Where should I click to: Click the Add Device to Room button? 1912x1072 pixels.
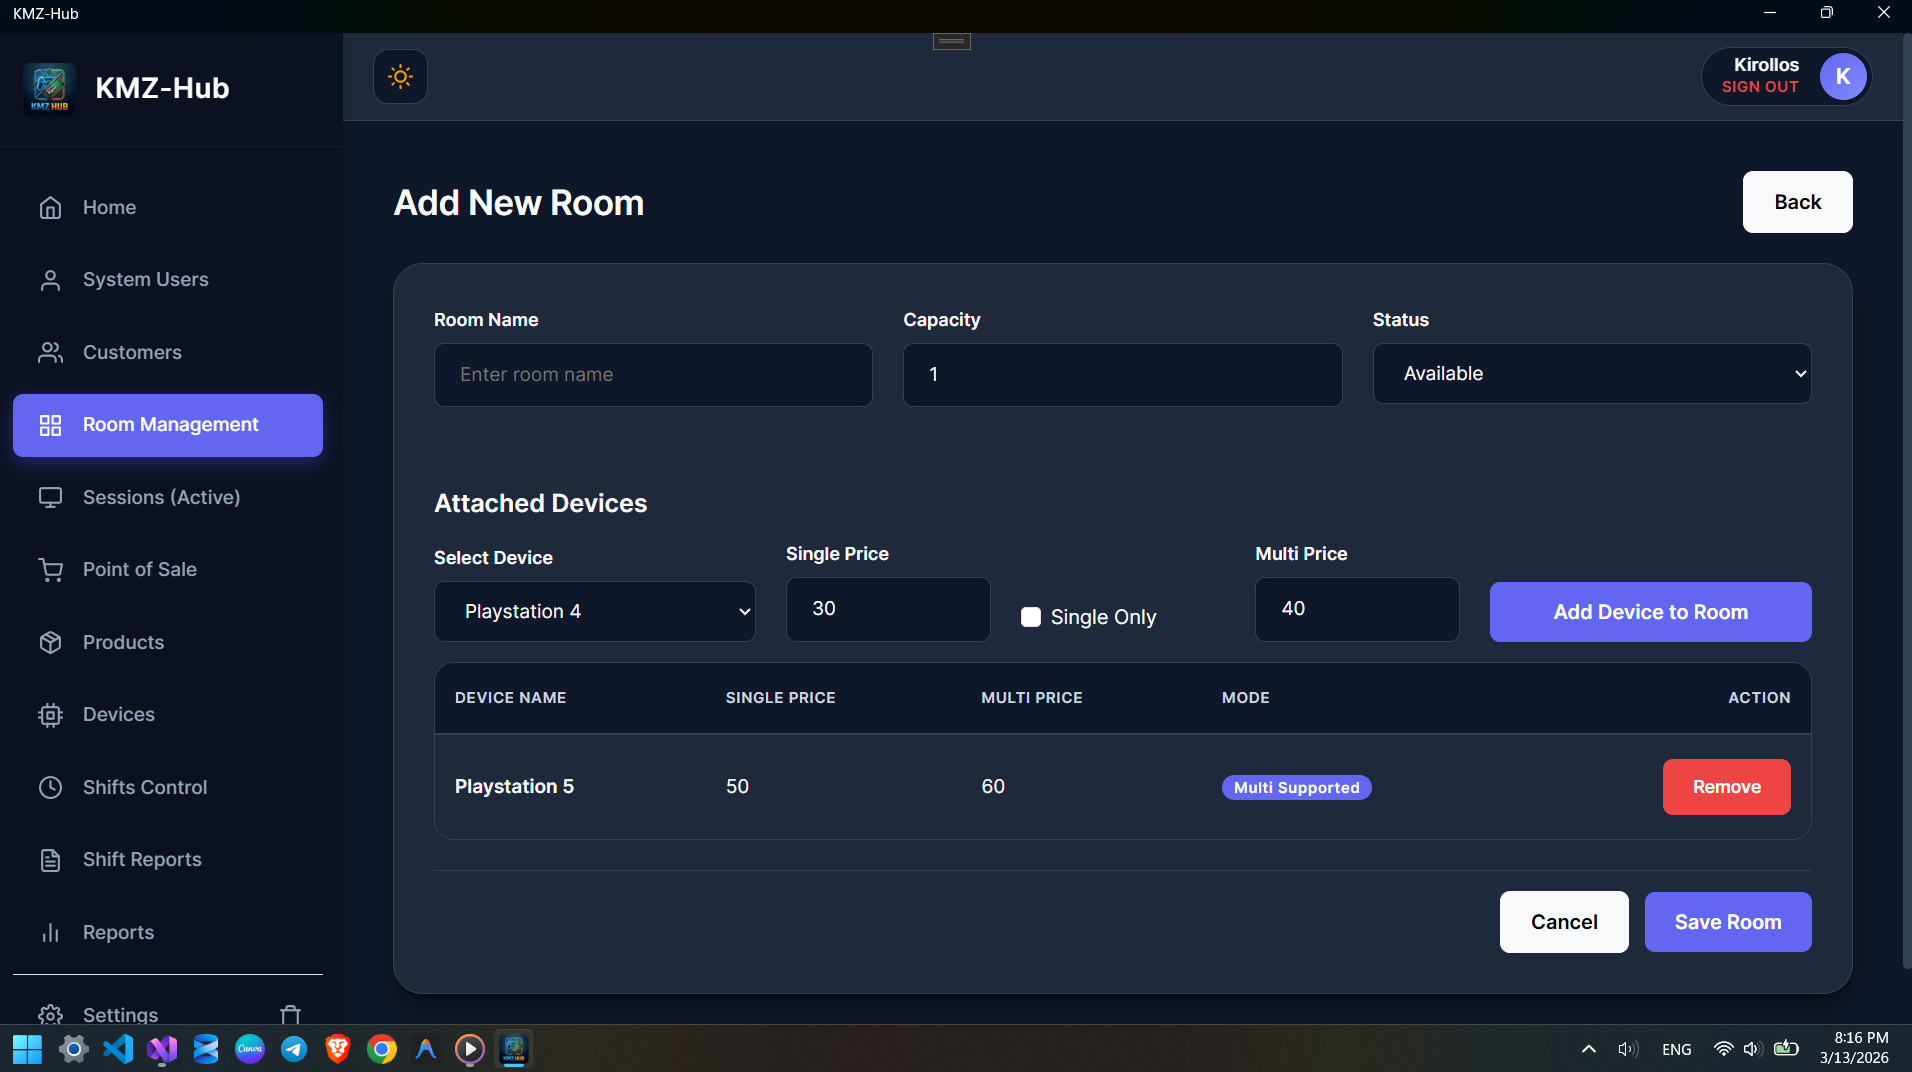(1650, 612)
